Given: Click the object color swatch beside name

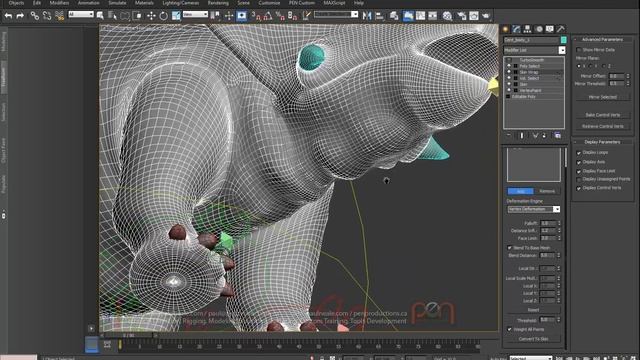Looking at the screenshot, I should pyautogui.click(x=564, y=40).
